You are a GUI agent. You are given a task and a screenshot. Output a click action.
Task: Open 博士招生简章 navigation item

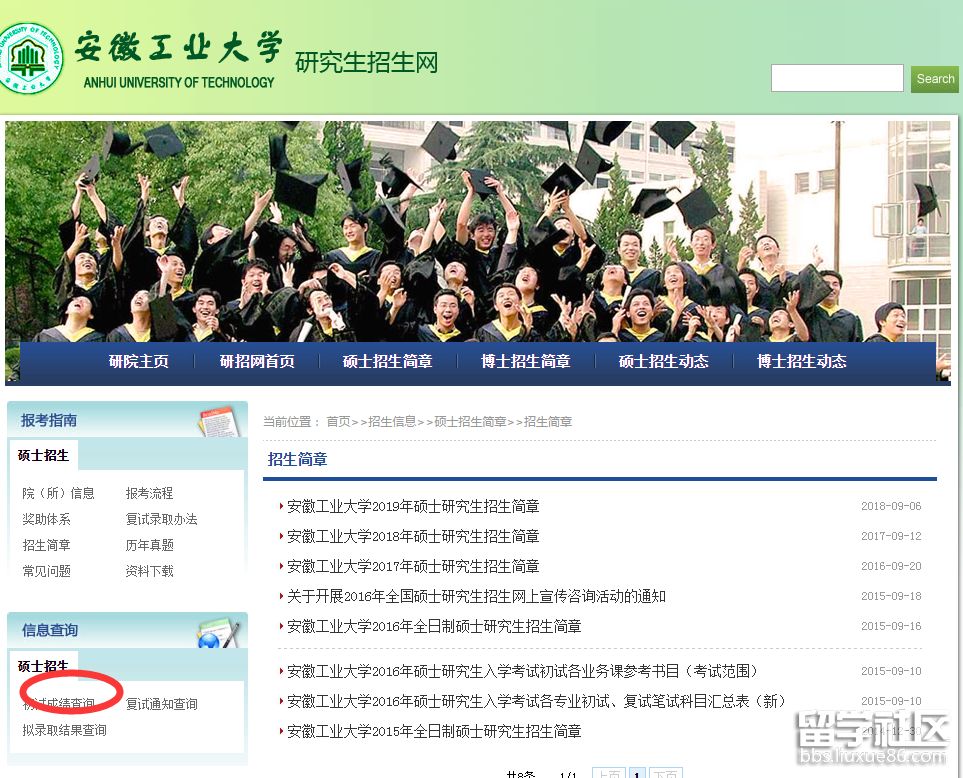point(525,362)
